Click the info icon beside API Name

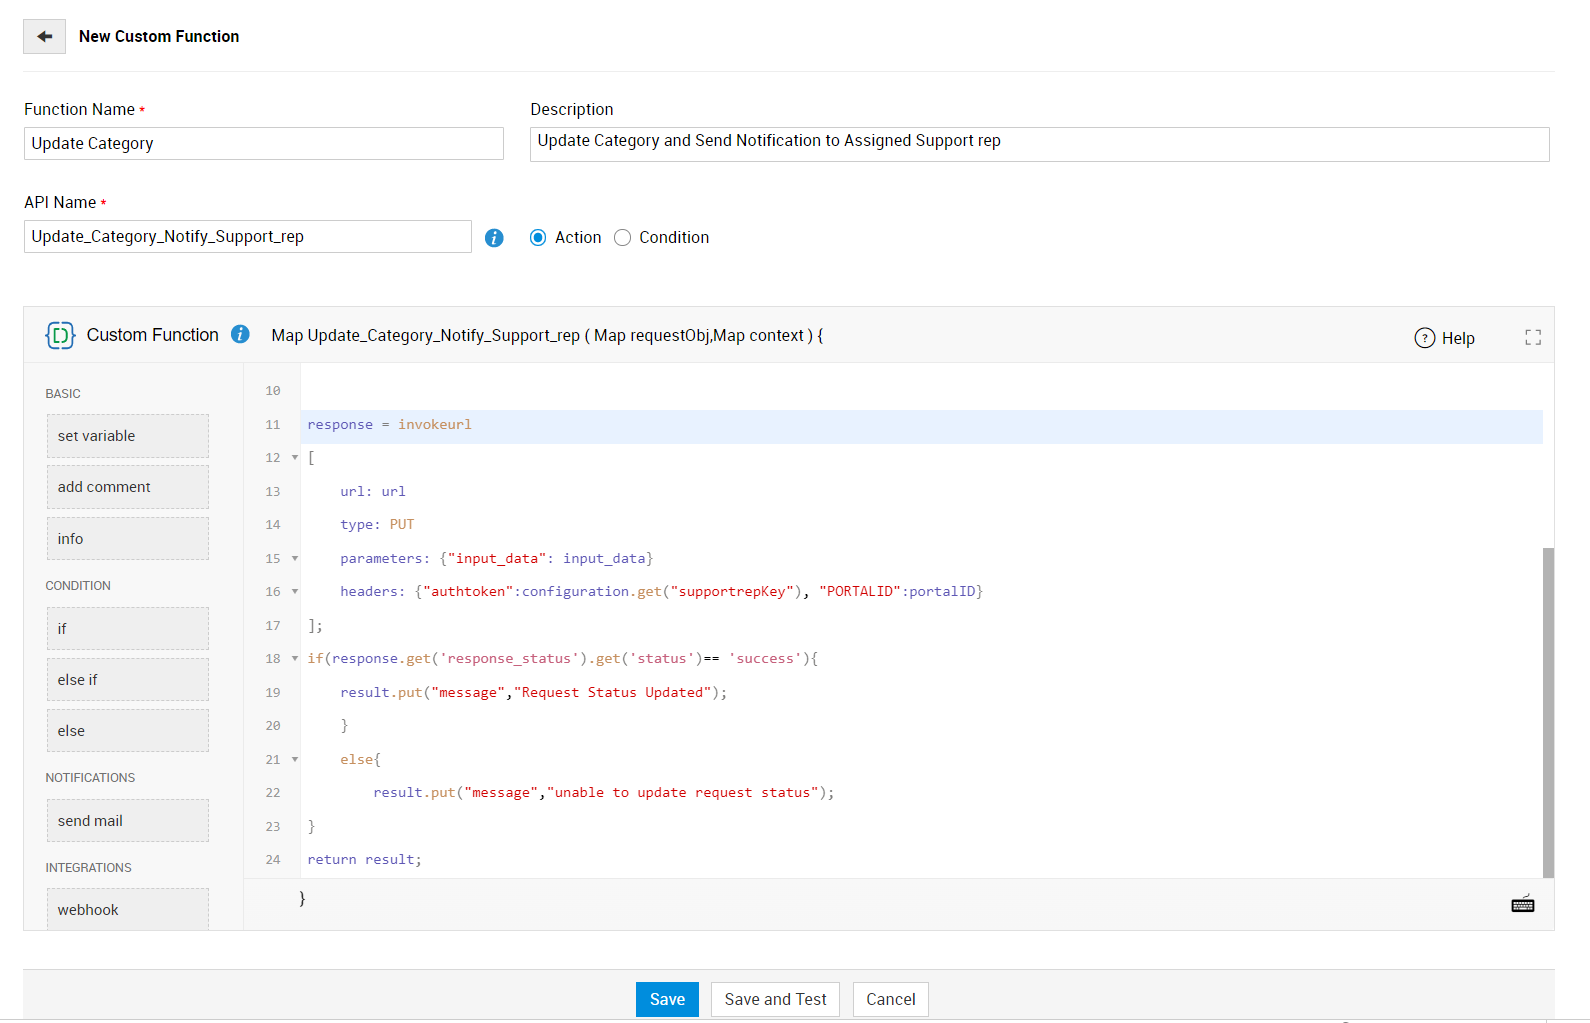pos(494,238)
